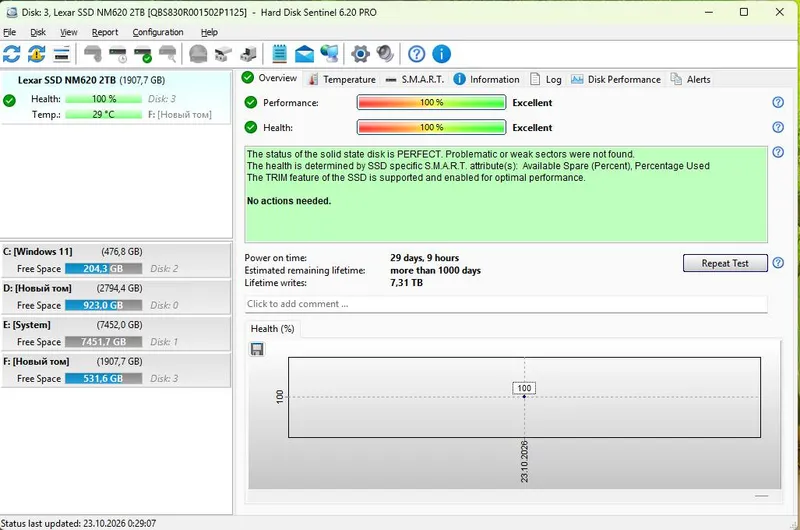The height and width of the screenshot is (530, 800).
Task: Switch to the Disk Performance tab
Action: (x=616, y=80)
